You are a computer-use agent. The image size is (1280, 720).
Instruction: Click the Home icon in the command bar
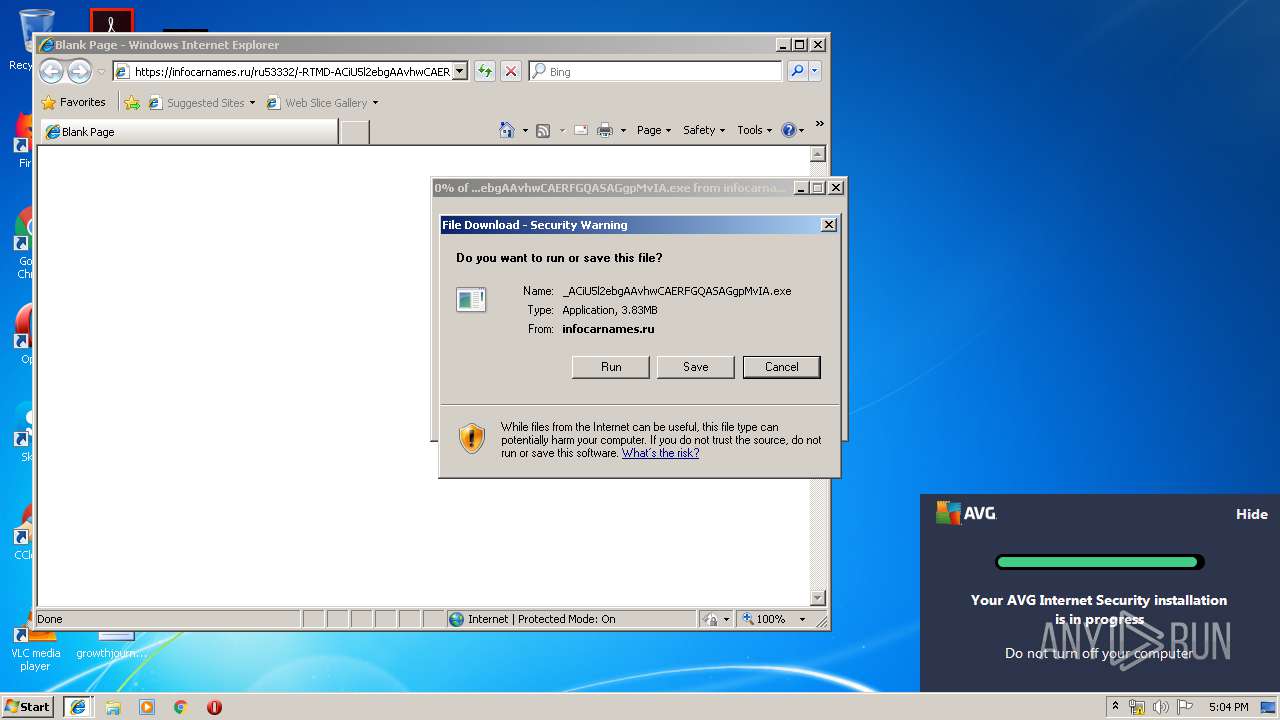pos(507,130)
